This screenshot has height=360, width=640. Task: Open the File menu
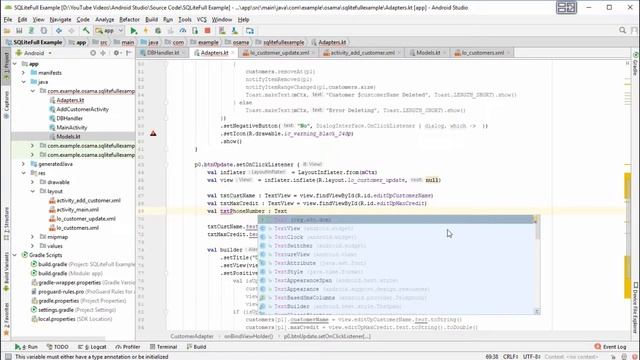pyautogui.click(x=8, y=19)
